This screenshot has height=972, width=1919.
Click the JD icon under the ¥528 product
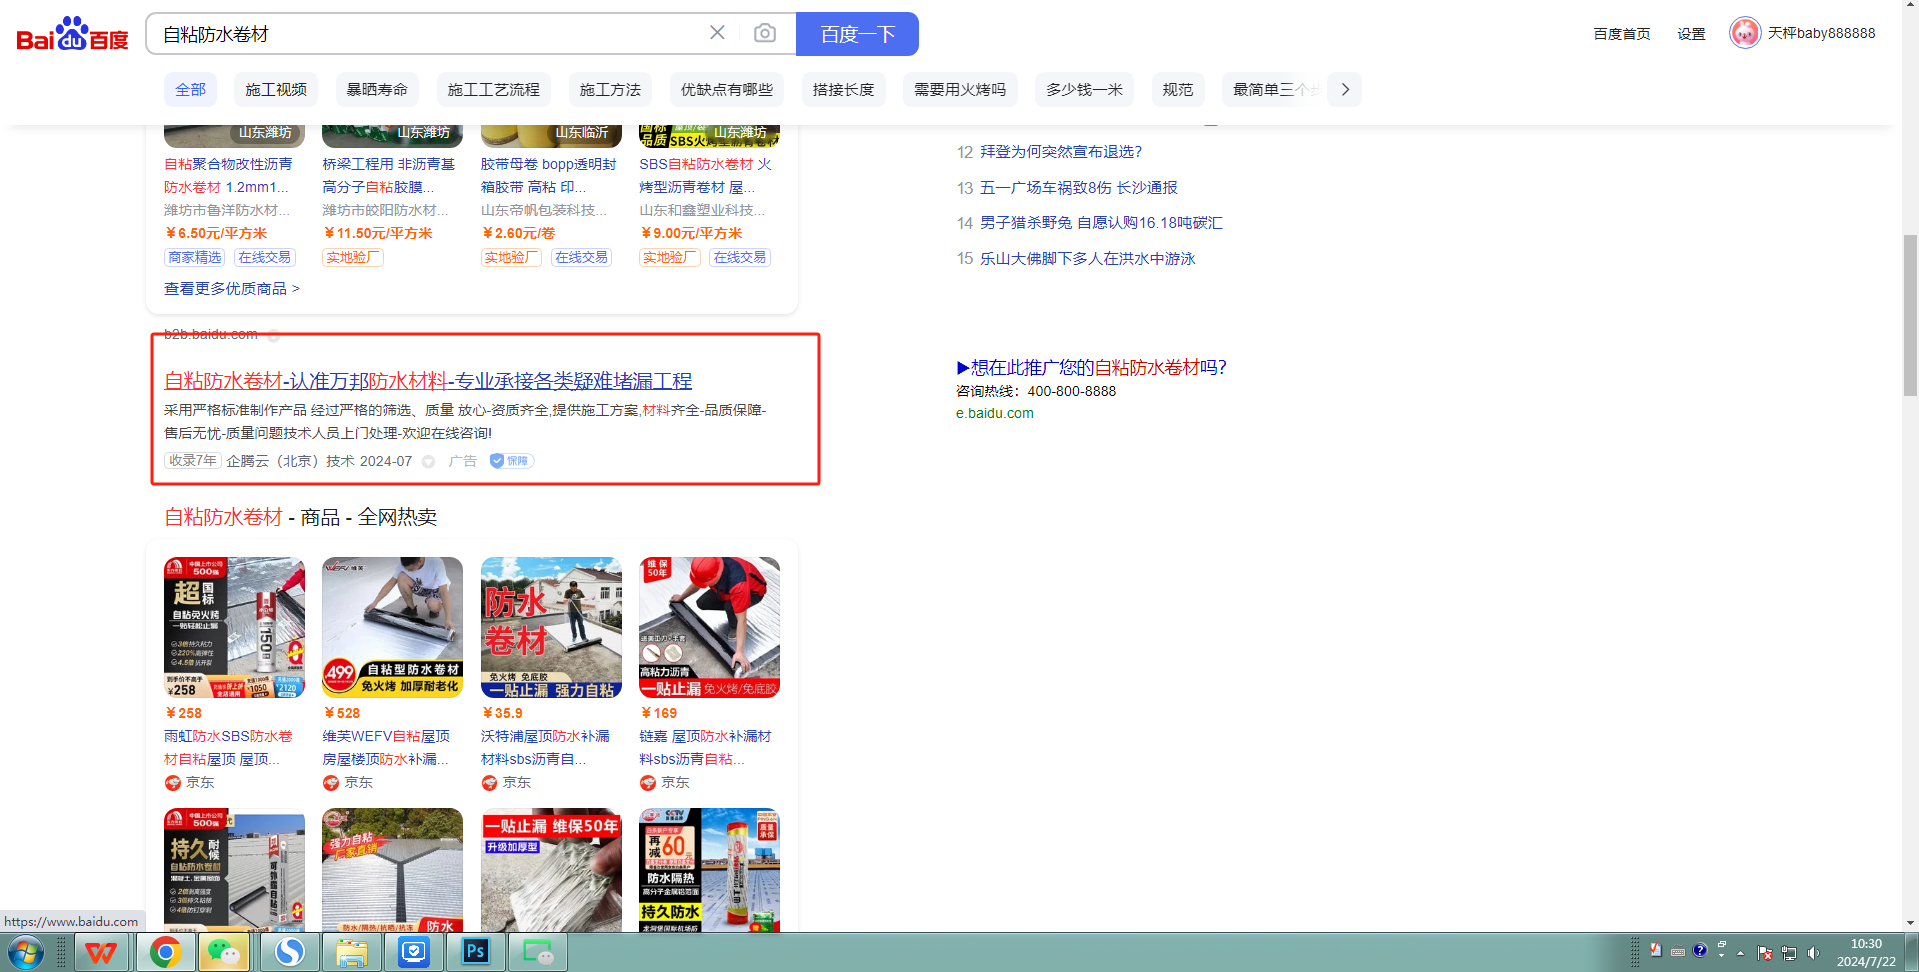point(331,783)
